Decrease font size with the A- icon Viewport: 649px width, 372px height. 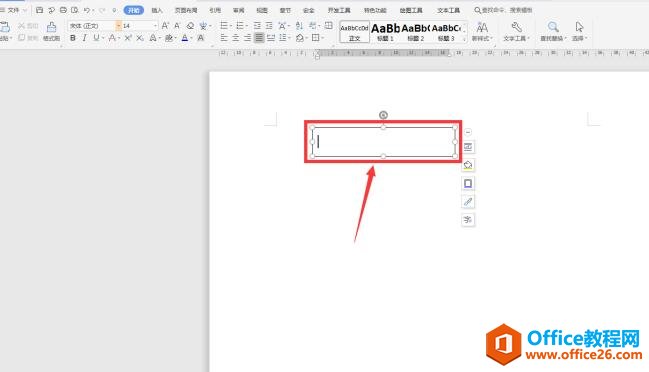tap(177, 26)
